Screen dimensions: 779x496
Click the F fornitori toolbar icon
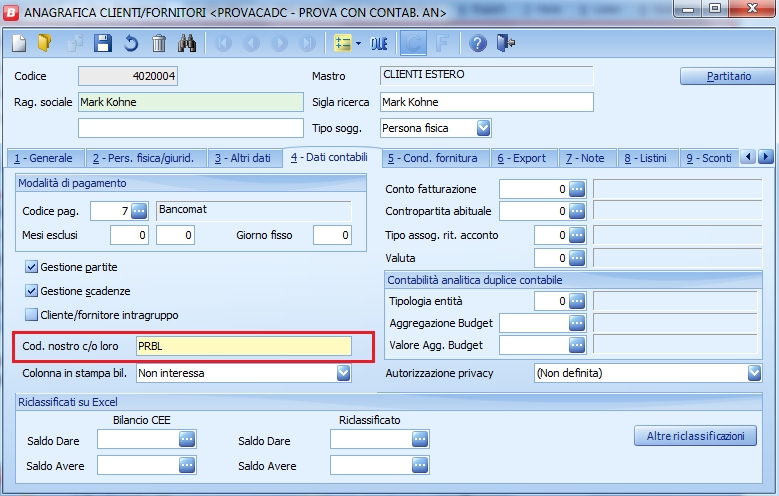[442, 43]
